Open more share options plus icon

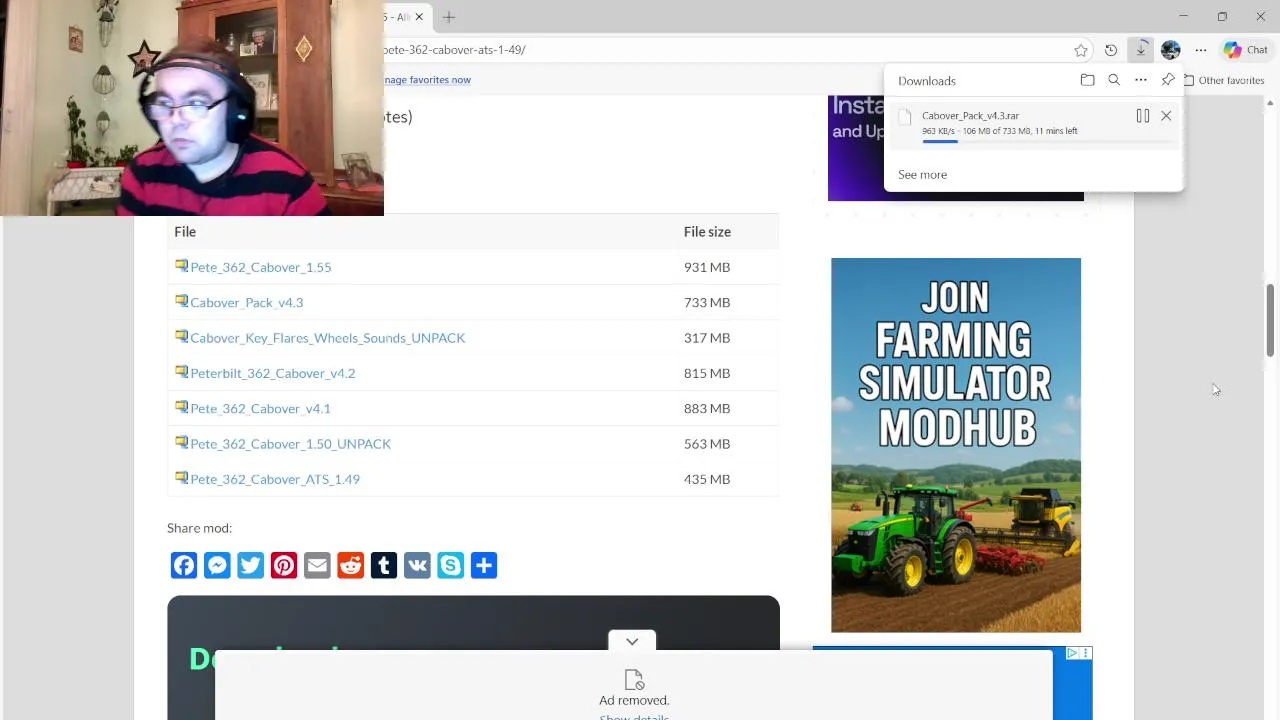(484, 566)
